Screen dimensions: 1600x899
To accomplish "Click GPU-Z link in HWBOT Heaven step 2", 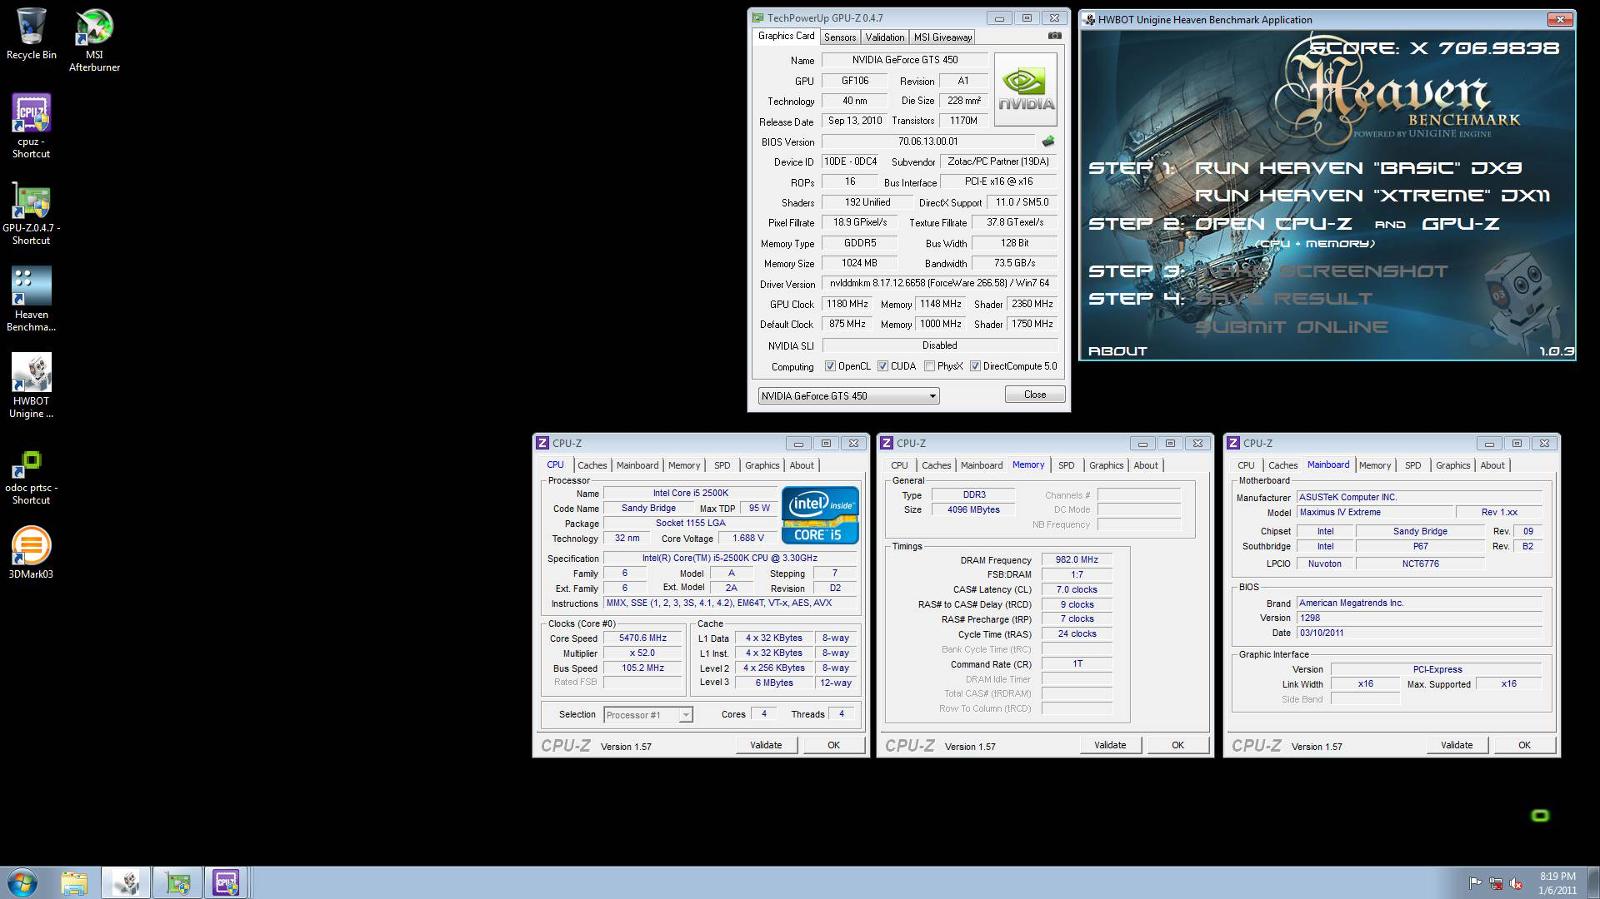I will point(1460,224).
